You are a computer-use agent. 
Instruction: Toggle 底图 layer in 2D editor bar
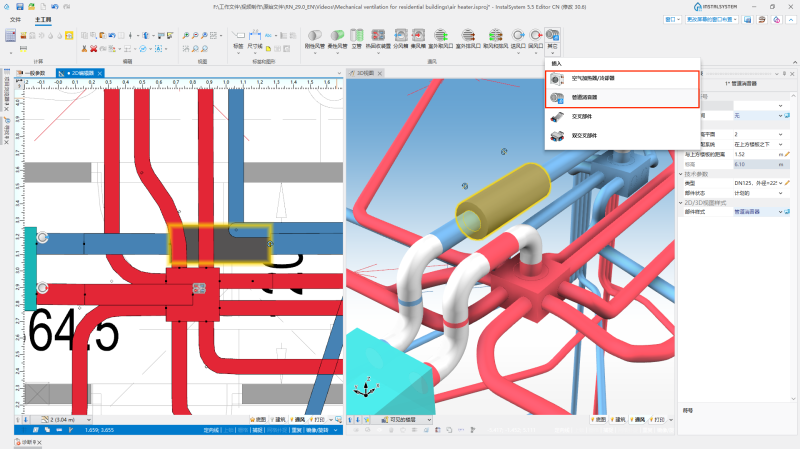(258, 419)
